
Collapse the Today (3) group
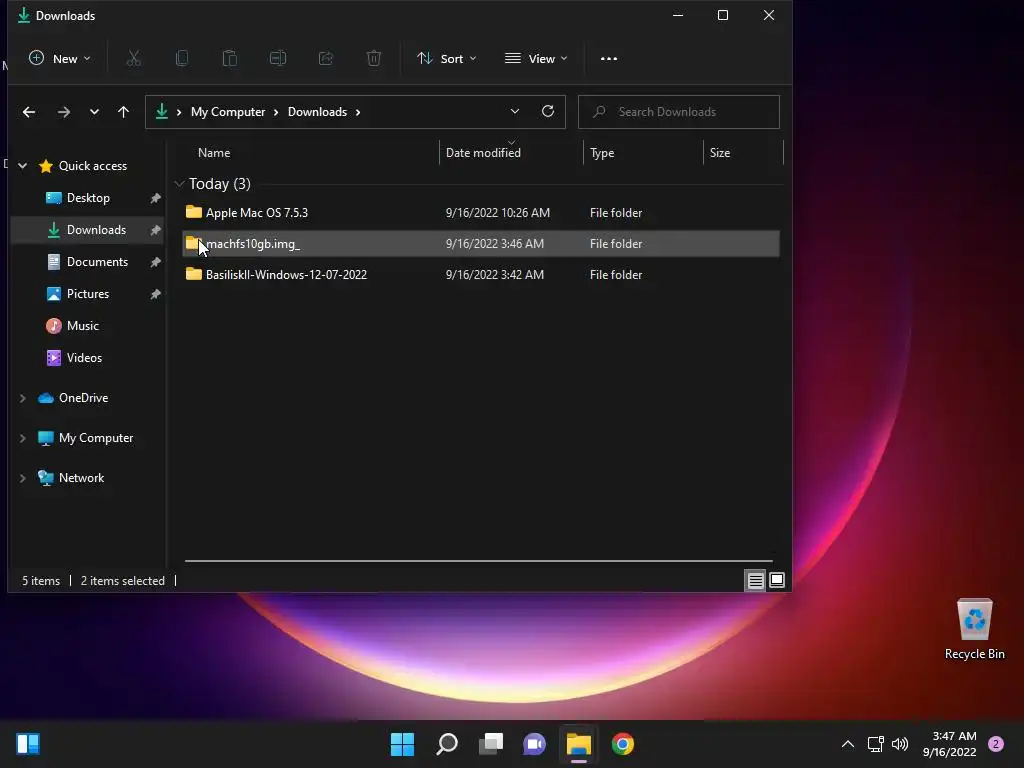pos(180,184)
